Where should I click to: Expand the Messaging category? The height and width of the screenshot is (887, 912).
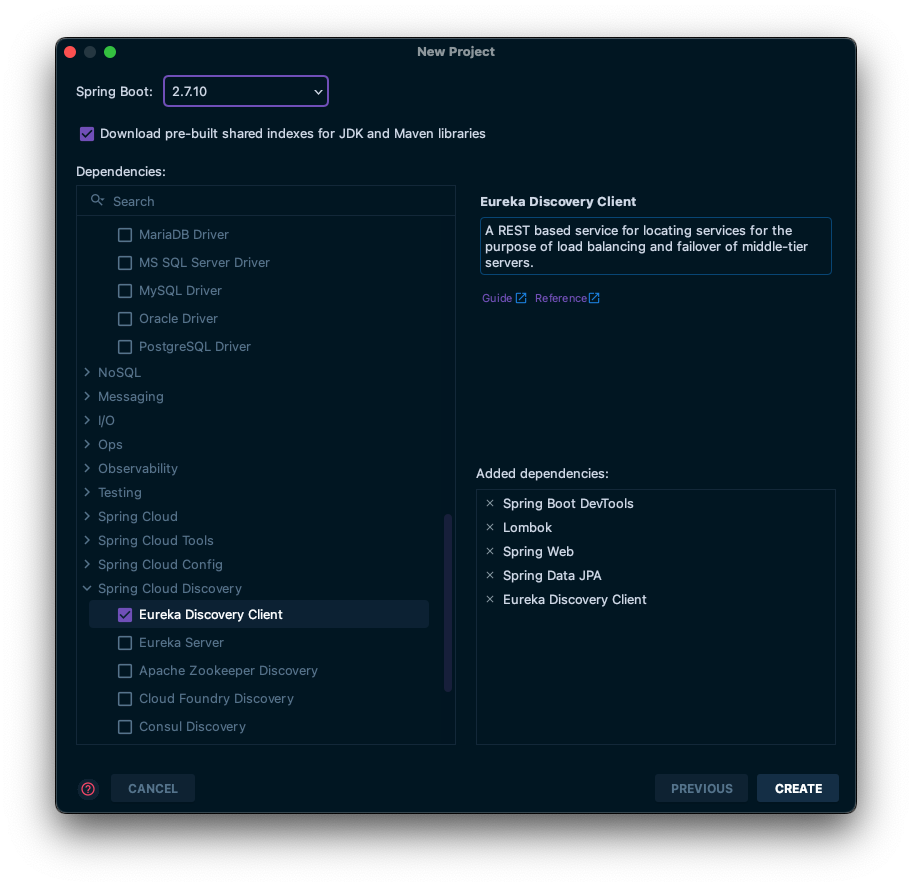pyautogui.click(x=87, y=396)
